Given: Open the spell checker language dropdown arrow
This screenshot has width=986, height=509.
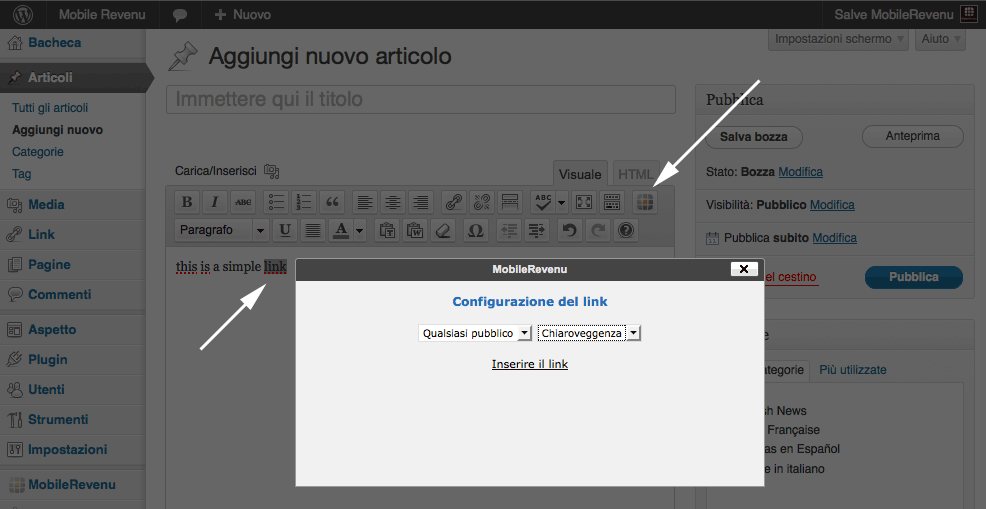Looking at the screenshot, I should 561,202.
